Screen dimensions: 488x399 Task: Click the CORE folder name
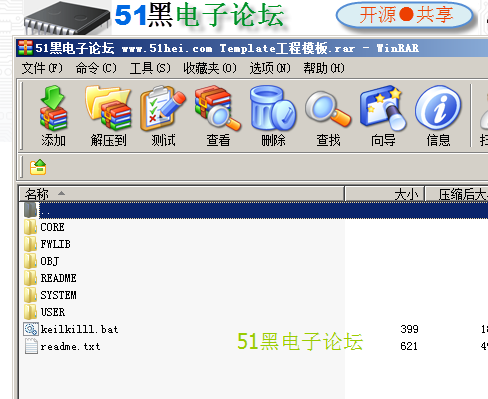[x=52, y=227]
